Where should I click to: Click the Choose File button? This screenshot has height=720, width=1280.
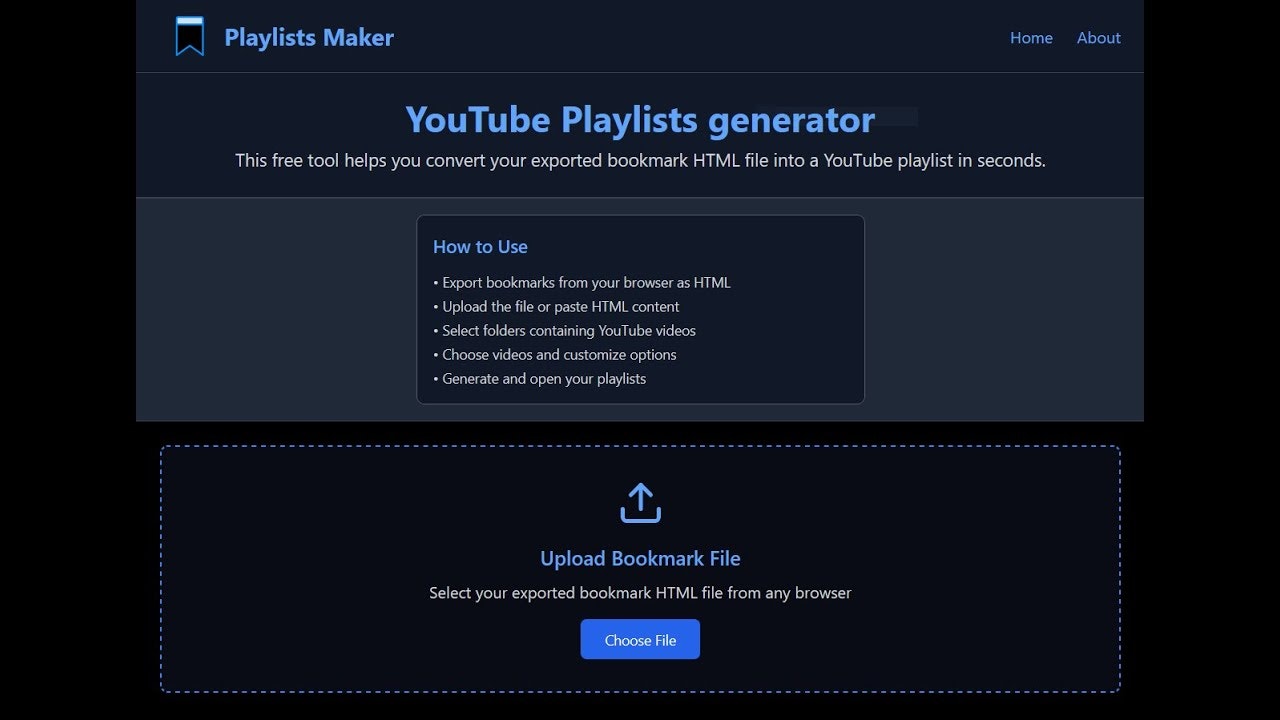point(640,639)
